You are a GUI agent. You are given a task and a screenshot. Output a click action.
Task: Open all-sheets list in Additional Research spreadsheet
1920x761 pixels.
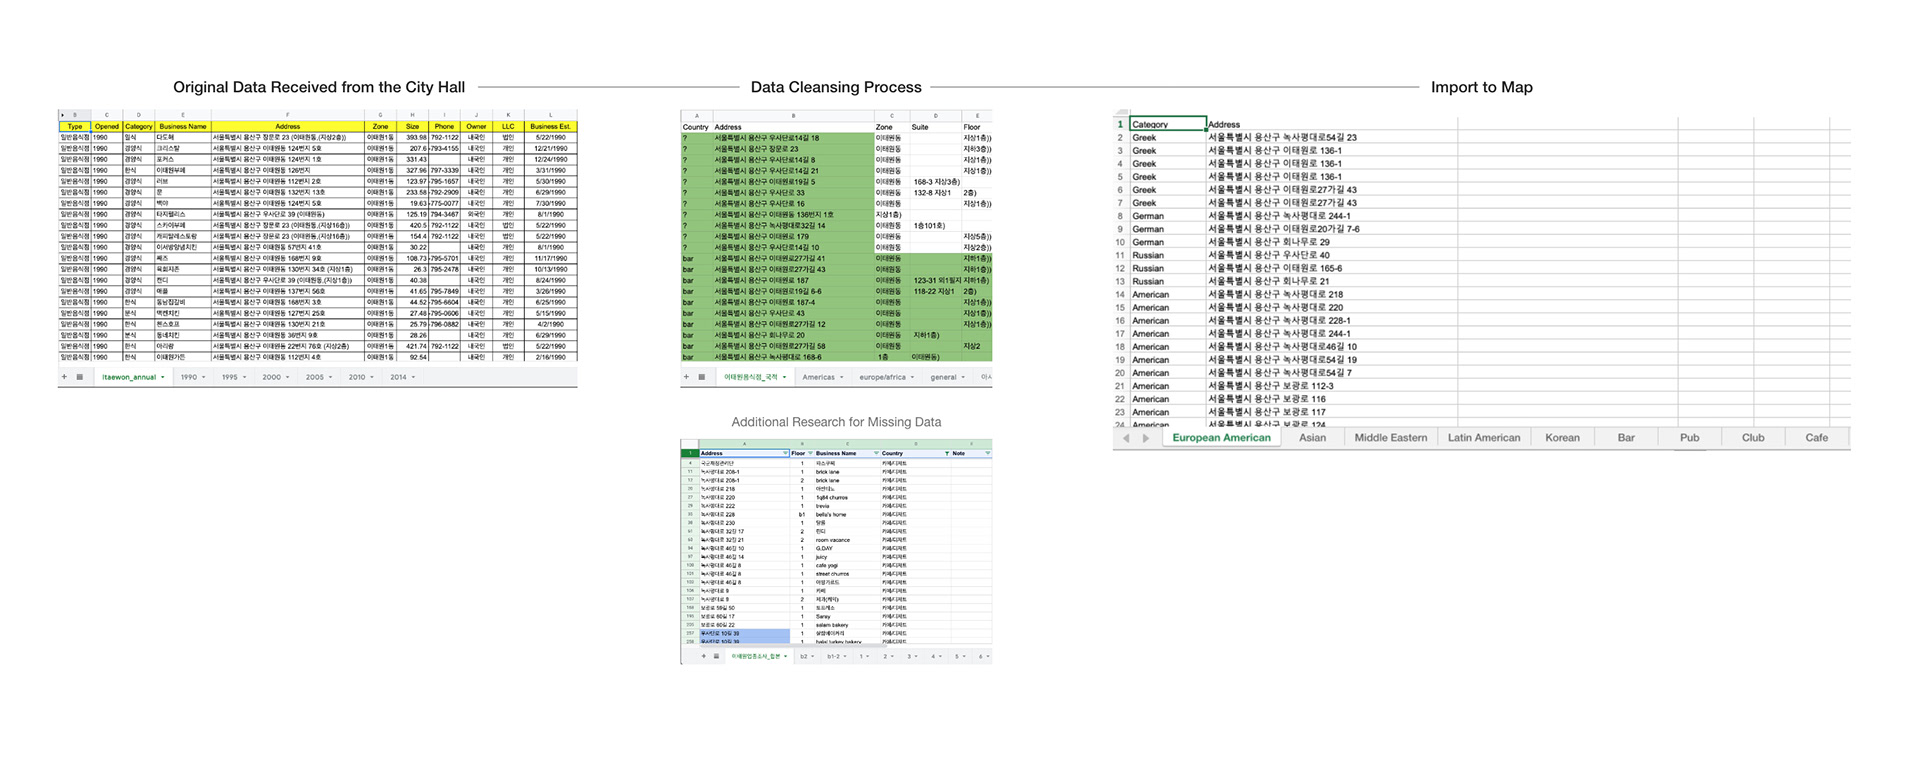[716, 656]
